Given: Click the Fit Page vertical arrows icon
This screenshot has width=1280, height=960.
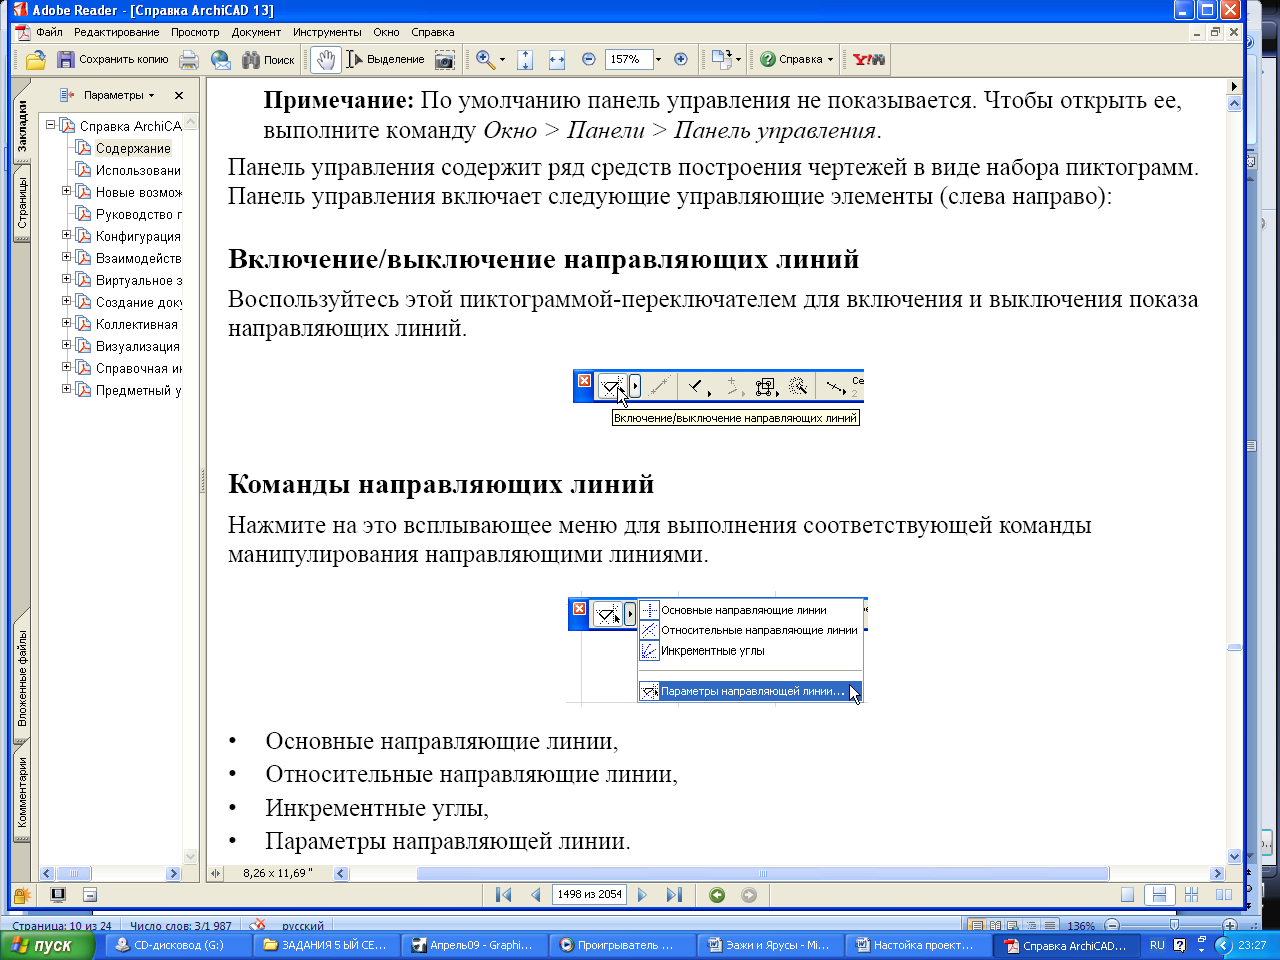Looking at the screenshot, I should (526, 60).
